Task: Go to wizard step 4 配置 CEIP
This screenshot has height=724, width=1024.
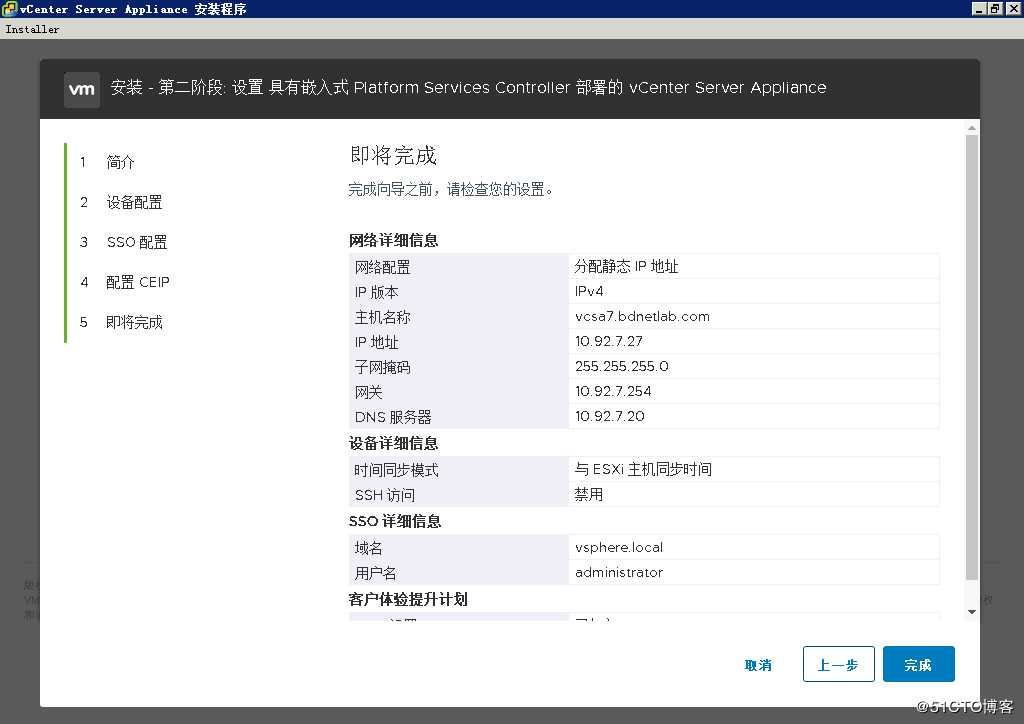Action: coord(137,282)
